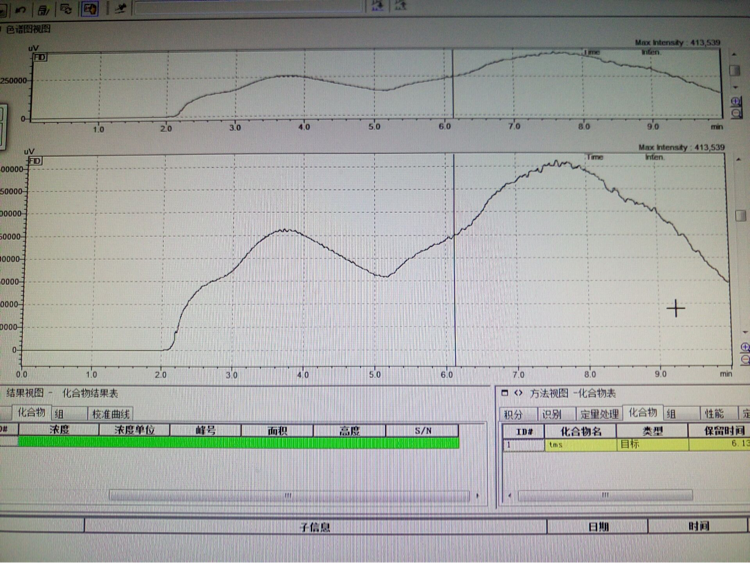
Task: Click upper chromatogram scrollbar up arrow
Action: (734, 54)
